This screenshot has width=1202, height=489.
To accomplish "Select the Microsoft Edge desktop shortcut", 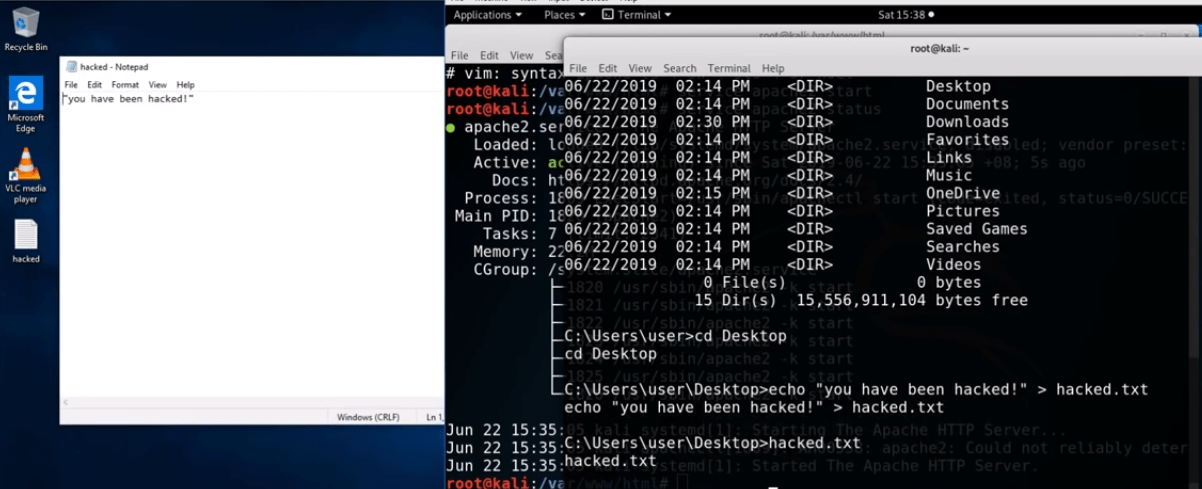I will tap(25, 95).
